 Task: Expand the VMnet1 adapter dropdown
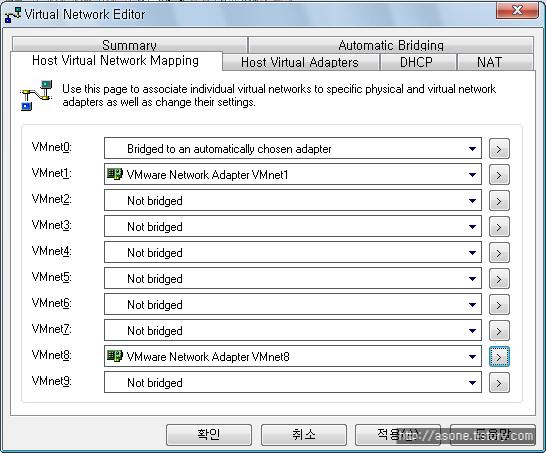292,175
